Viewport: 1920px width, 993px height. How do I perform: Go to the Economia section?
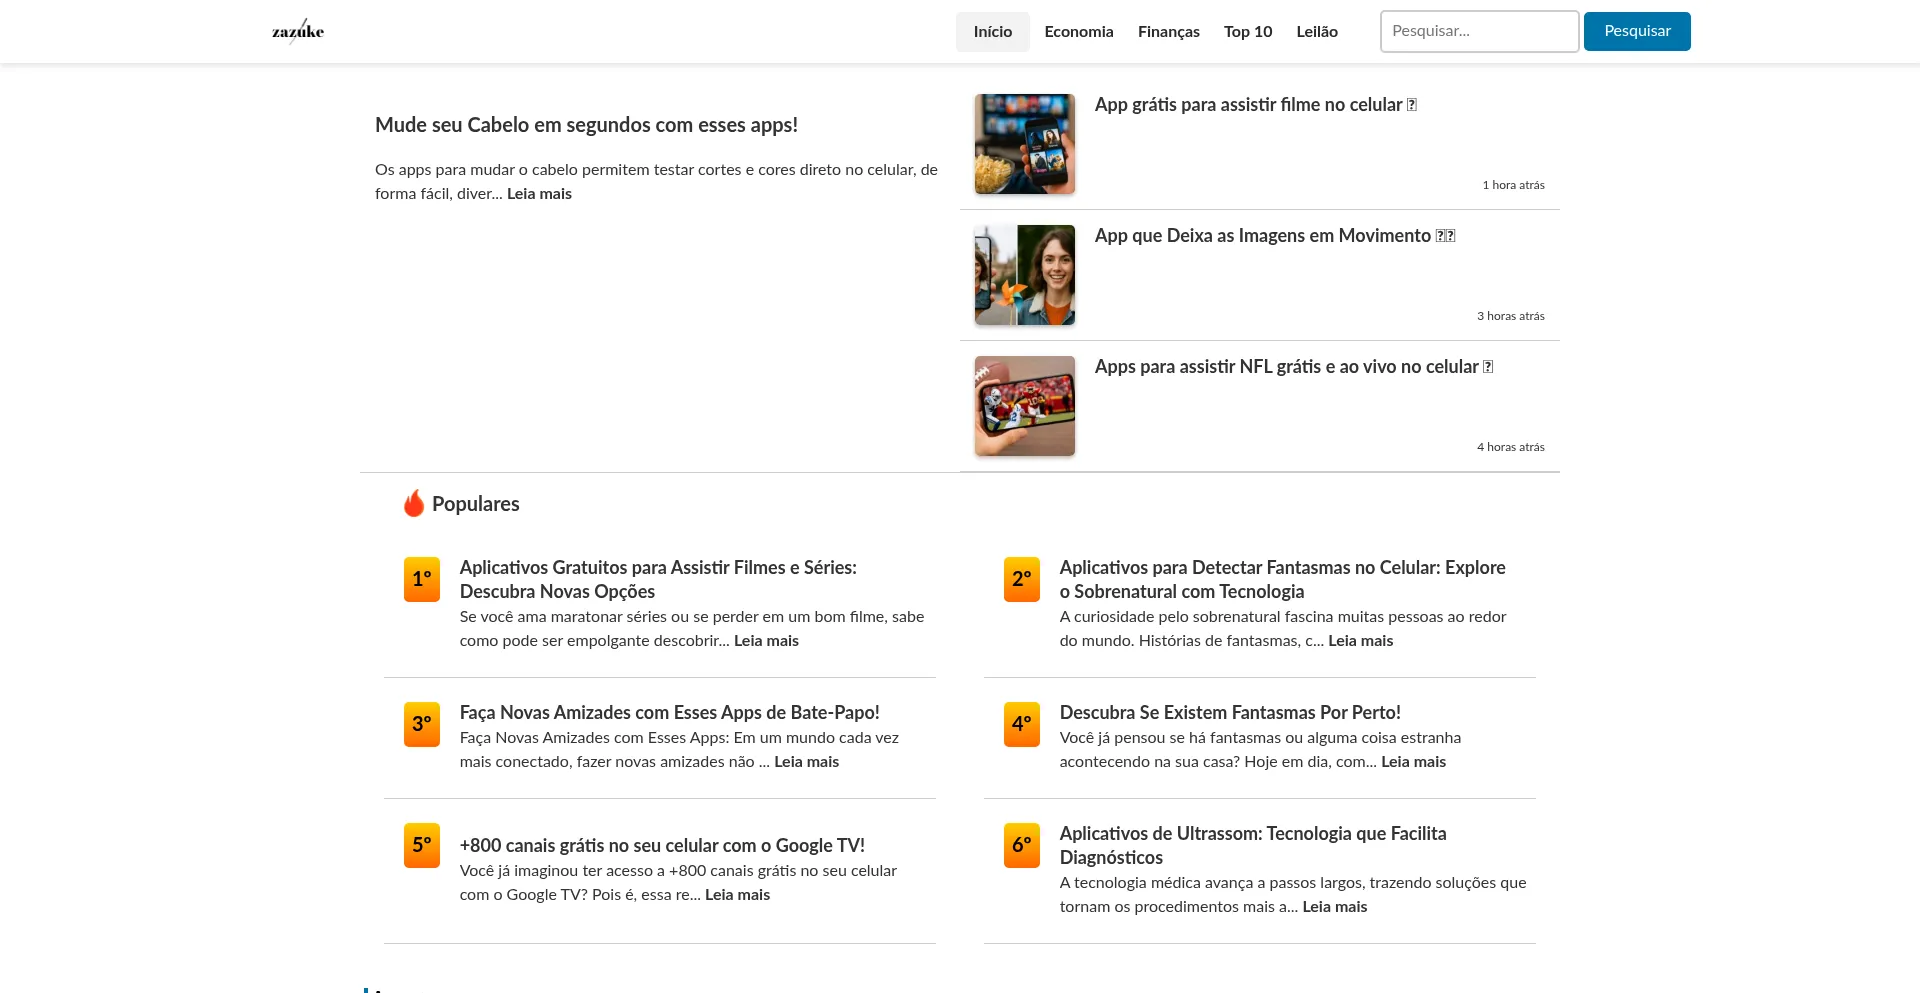click(x=1078, y=32)
